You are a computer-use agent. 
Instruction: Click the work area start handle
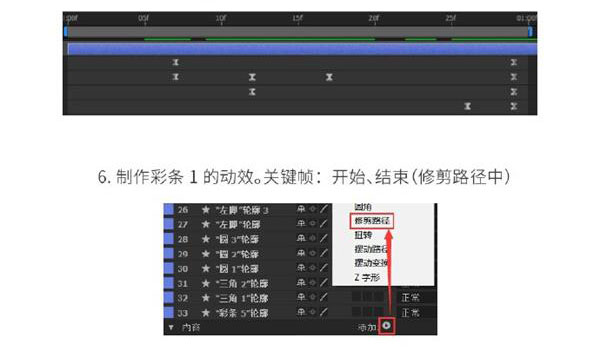tap(66, 31)
